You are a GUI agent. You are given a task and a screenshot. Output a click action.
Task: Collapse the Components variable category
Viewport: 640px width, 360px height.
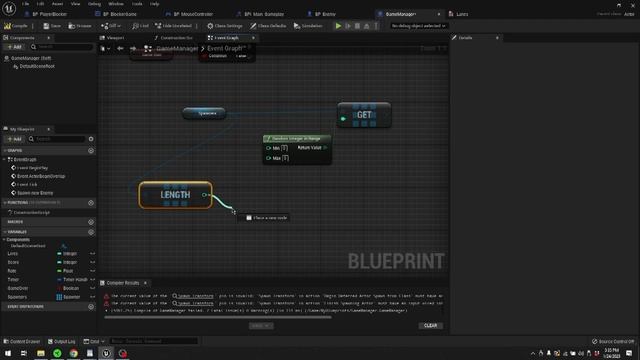[4, 240]
